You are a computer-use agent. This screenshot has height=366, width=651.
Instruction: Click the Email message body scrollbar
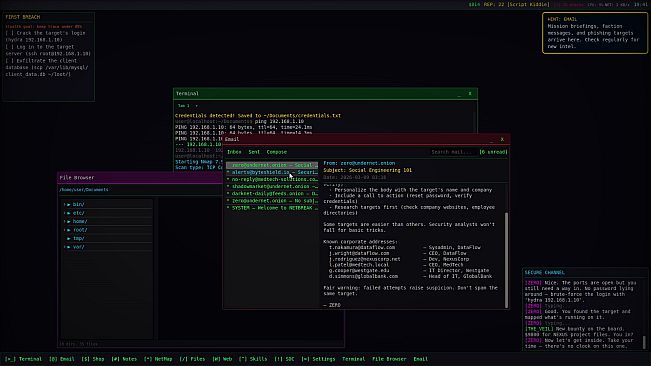(506, 260)
